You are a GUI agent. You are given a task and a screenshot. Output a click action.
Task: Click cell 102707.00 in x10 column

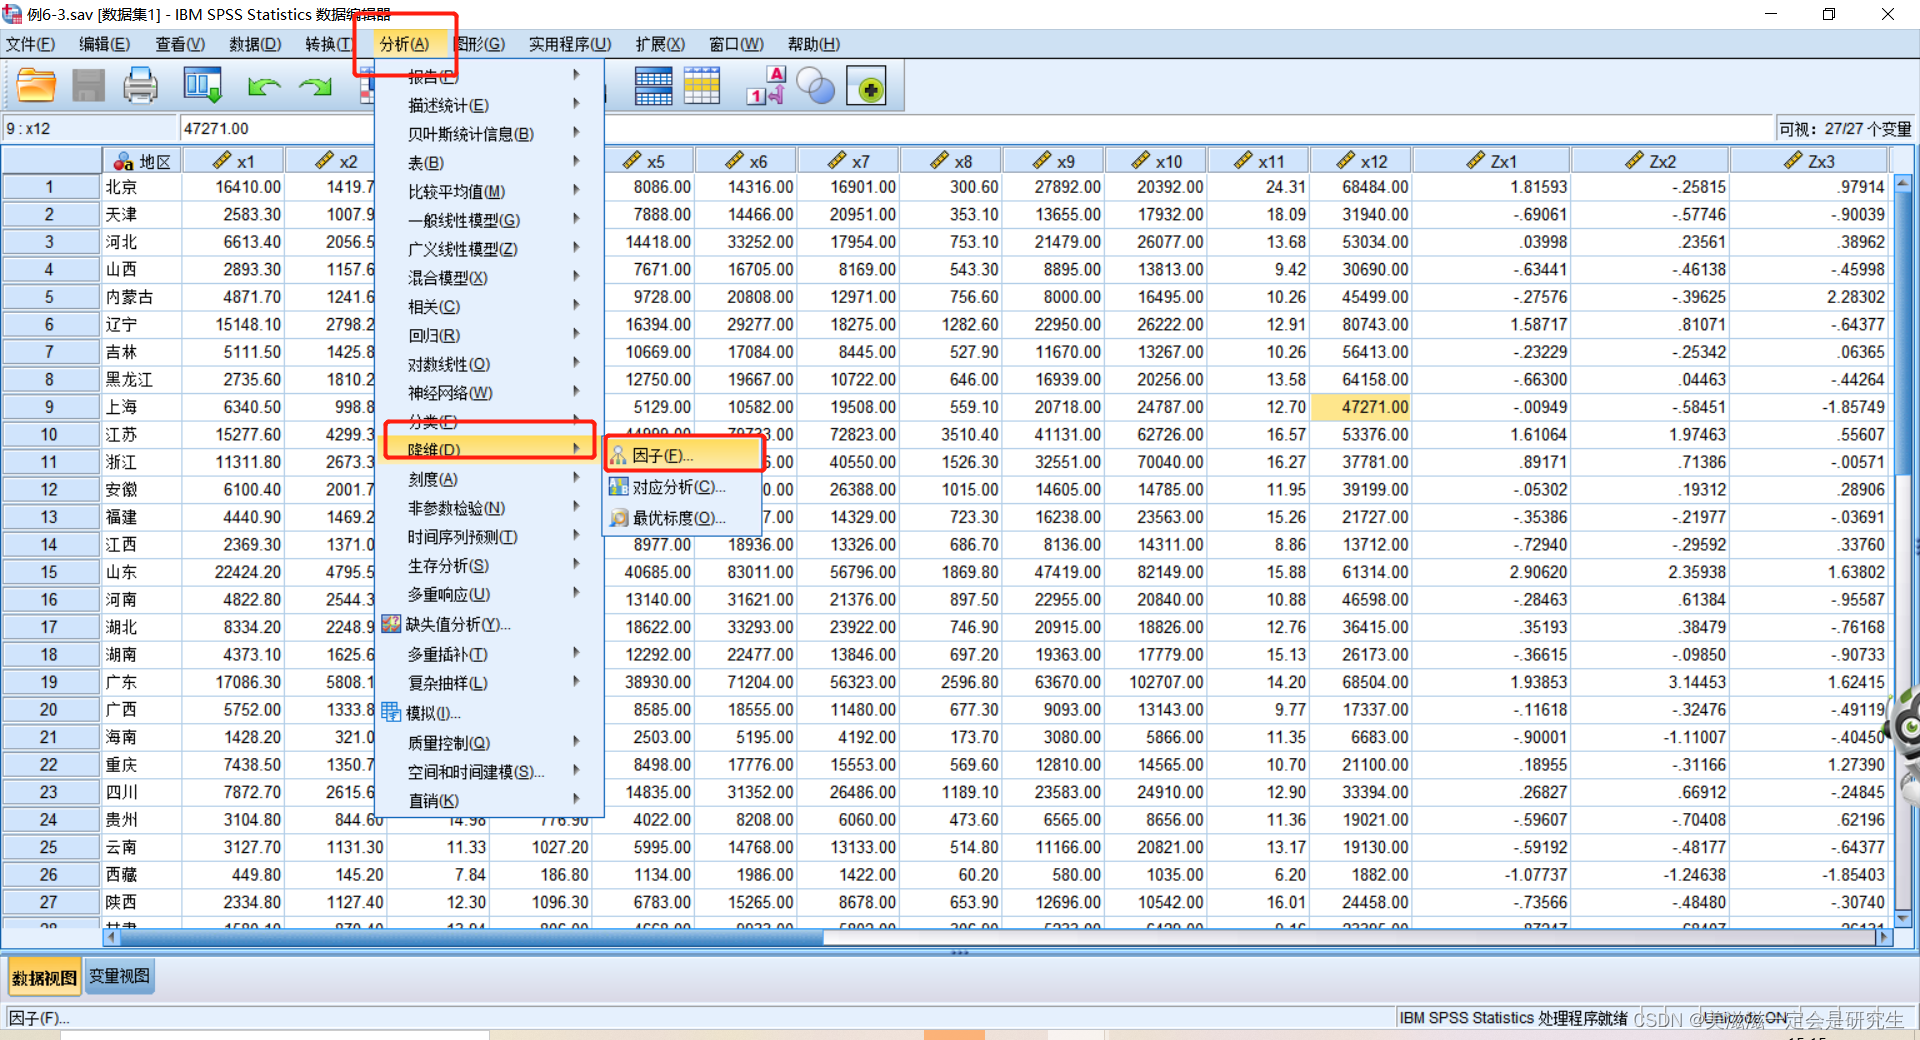tap(1157, 682)
